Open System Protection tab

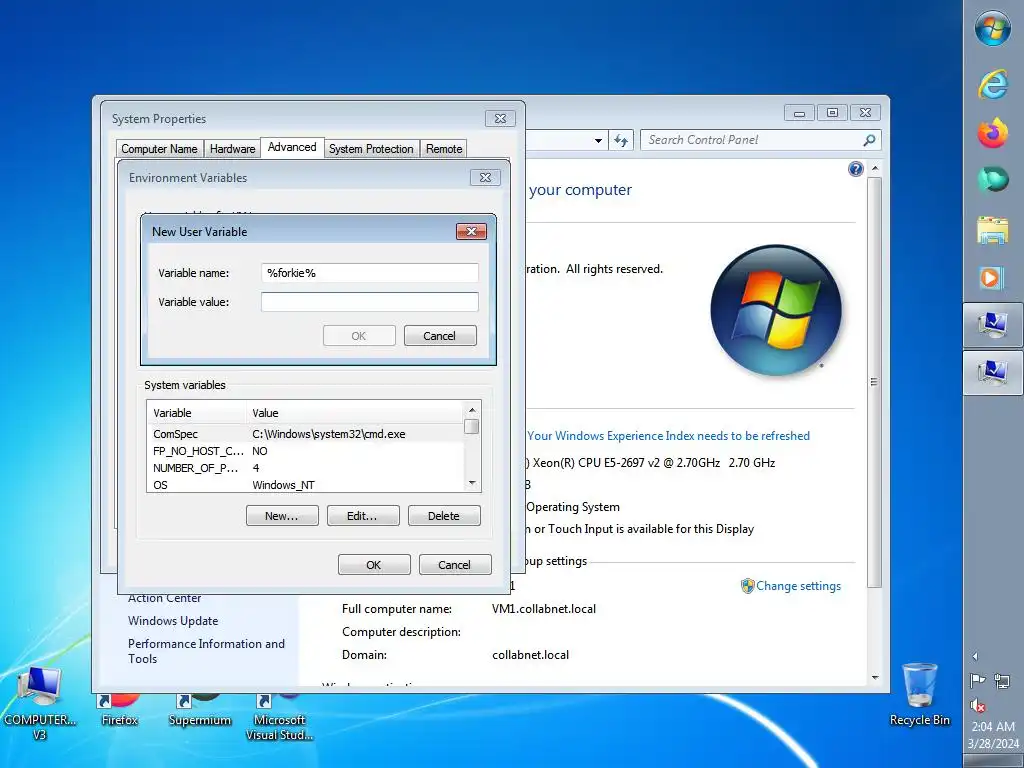tap(371, 149)
